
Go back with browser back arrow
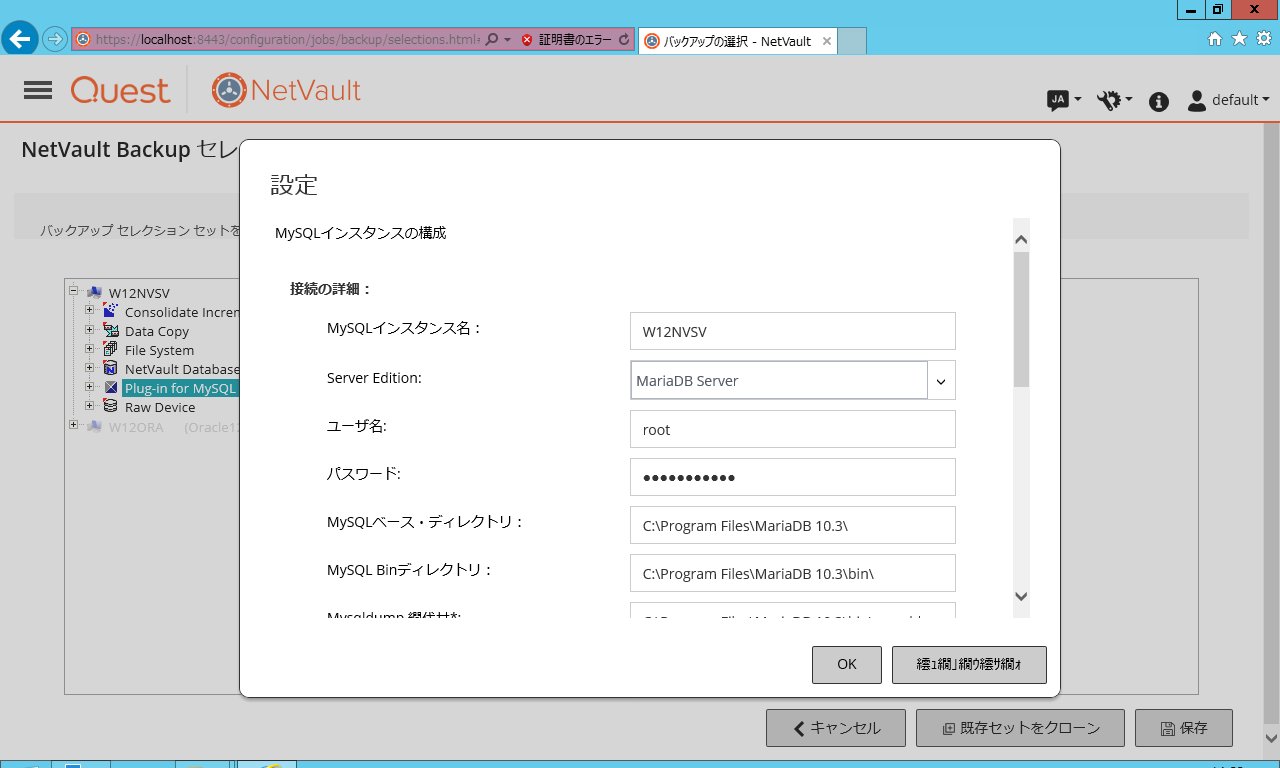tap(21, 39)
